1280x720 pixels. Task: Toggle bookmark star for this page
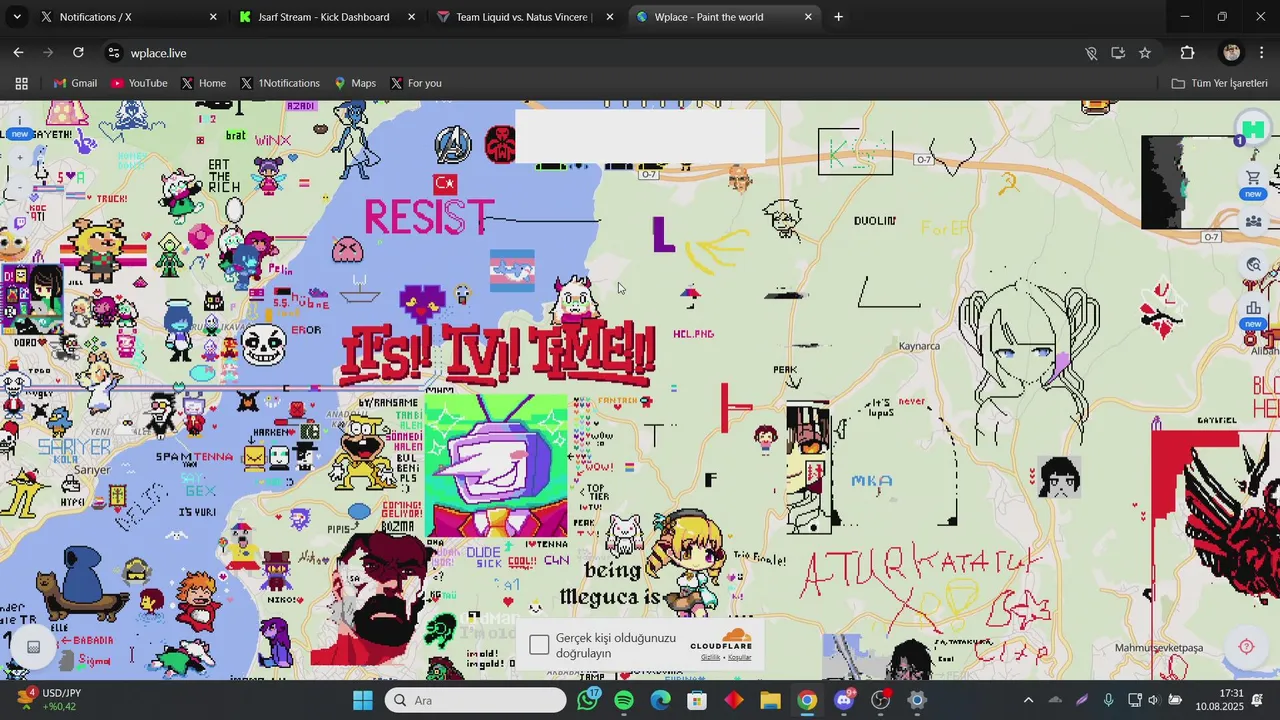tap(1145, 53)
